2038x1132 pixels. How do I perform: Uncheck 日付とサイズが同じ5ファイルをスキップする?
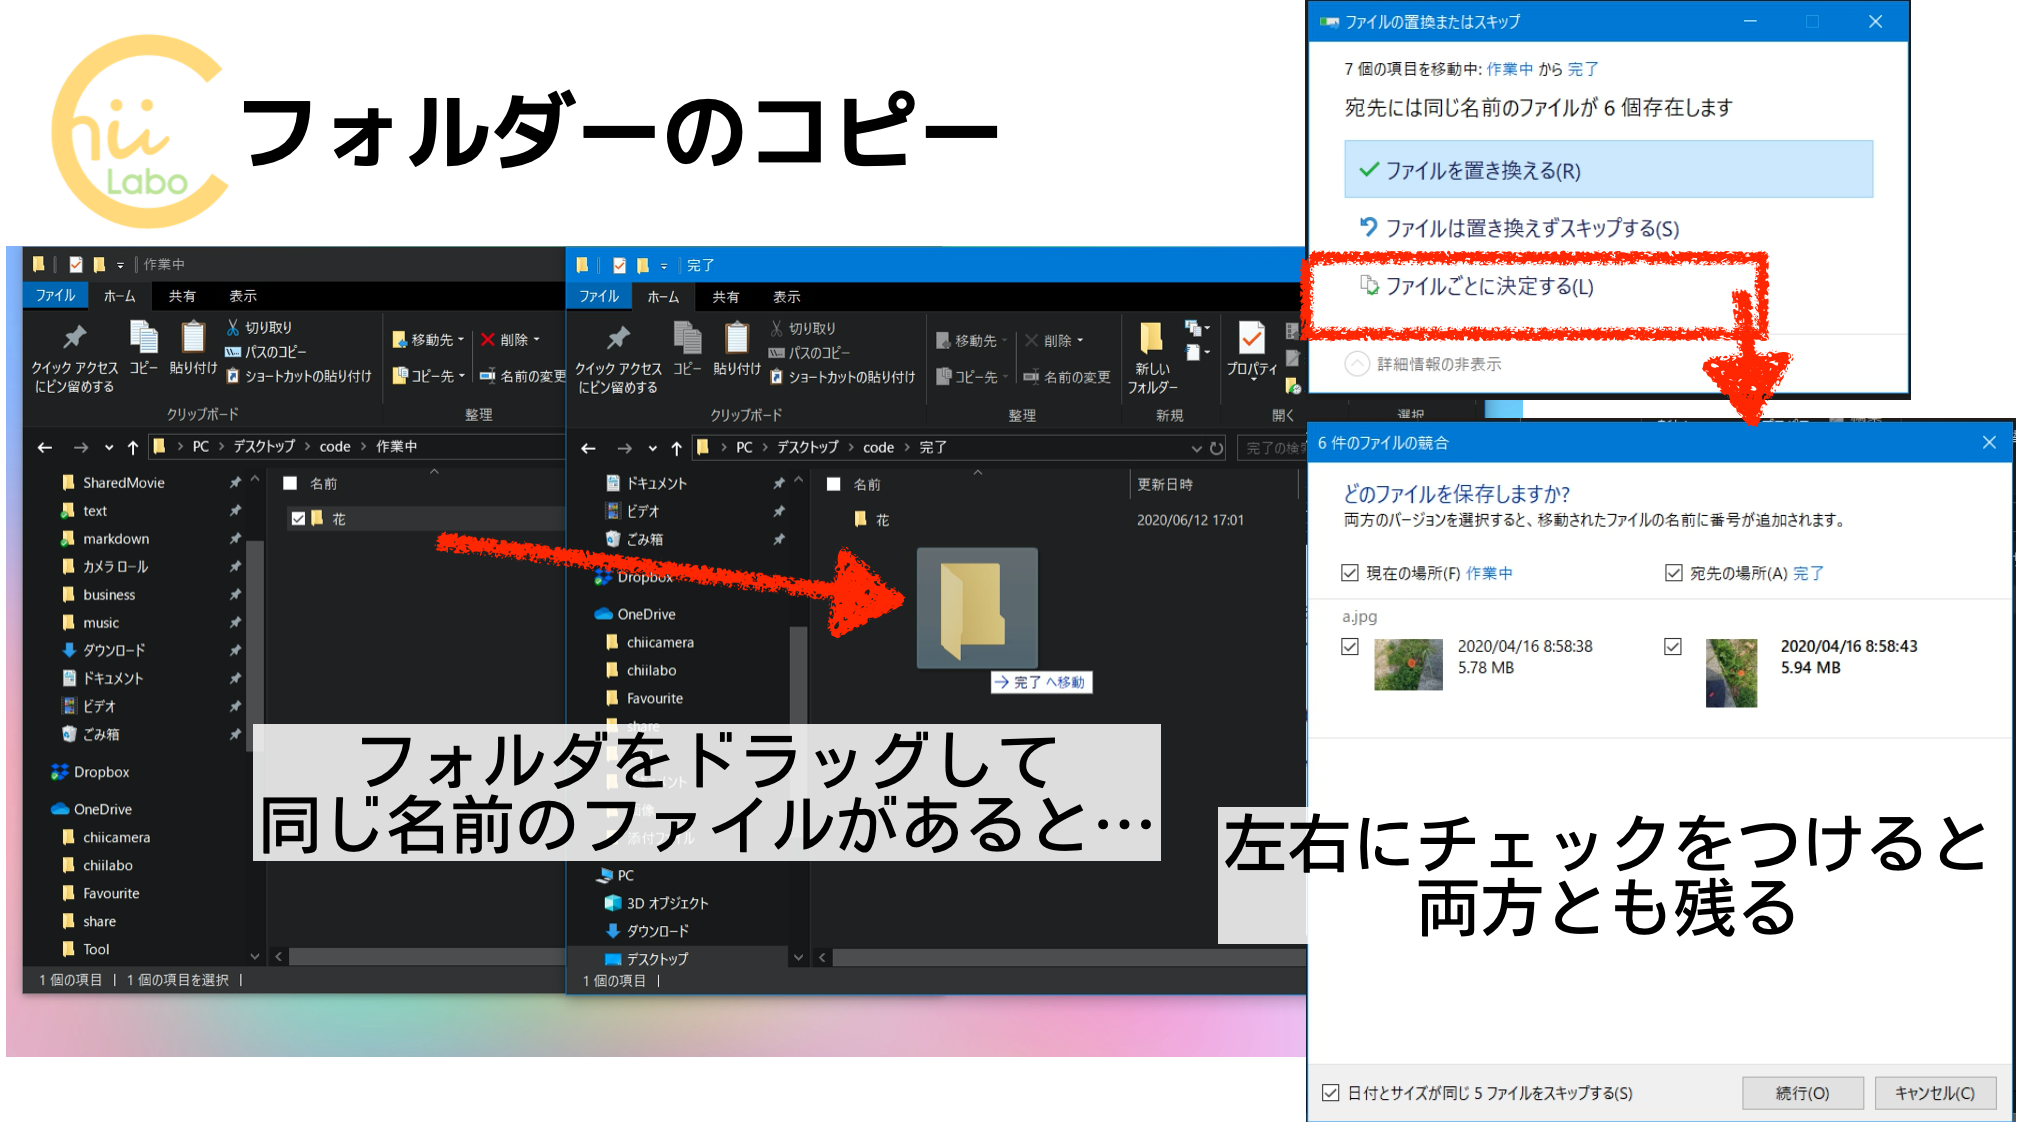pos(1331,1093)
